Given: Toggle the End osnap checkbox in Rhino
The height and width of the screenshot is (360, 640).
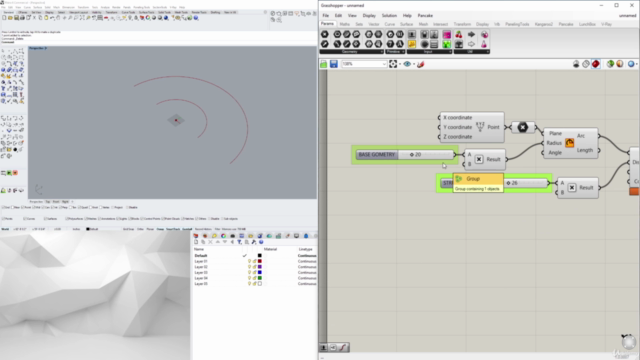Looking at the screenshot, I should (x=3, y=207).
